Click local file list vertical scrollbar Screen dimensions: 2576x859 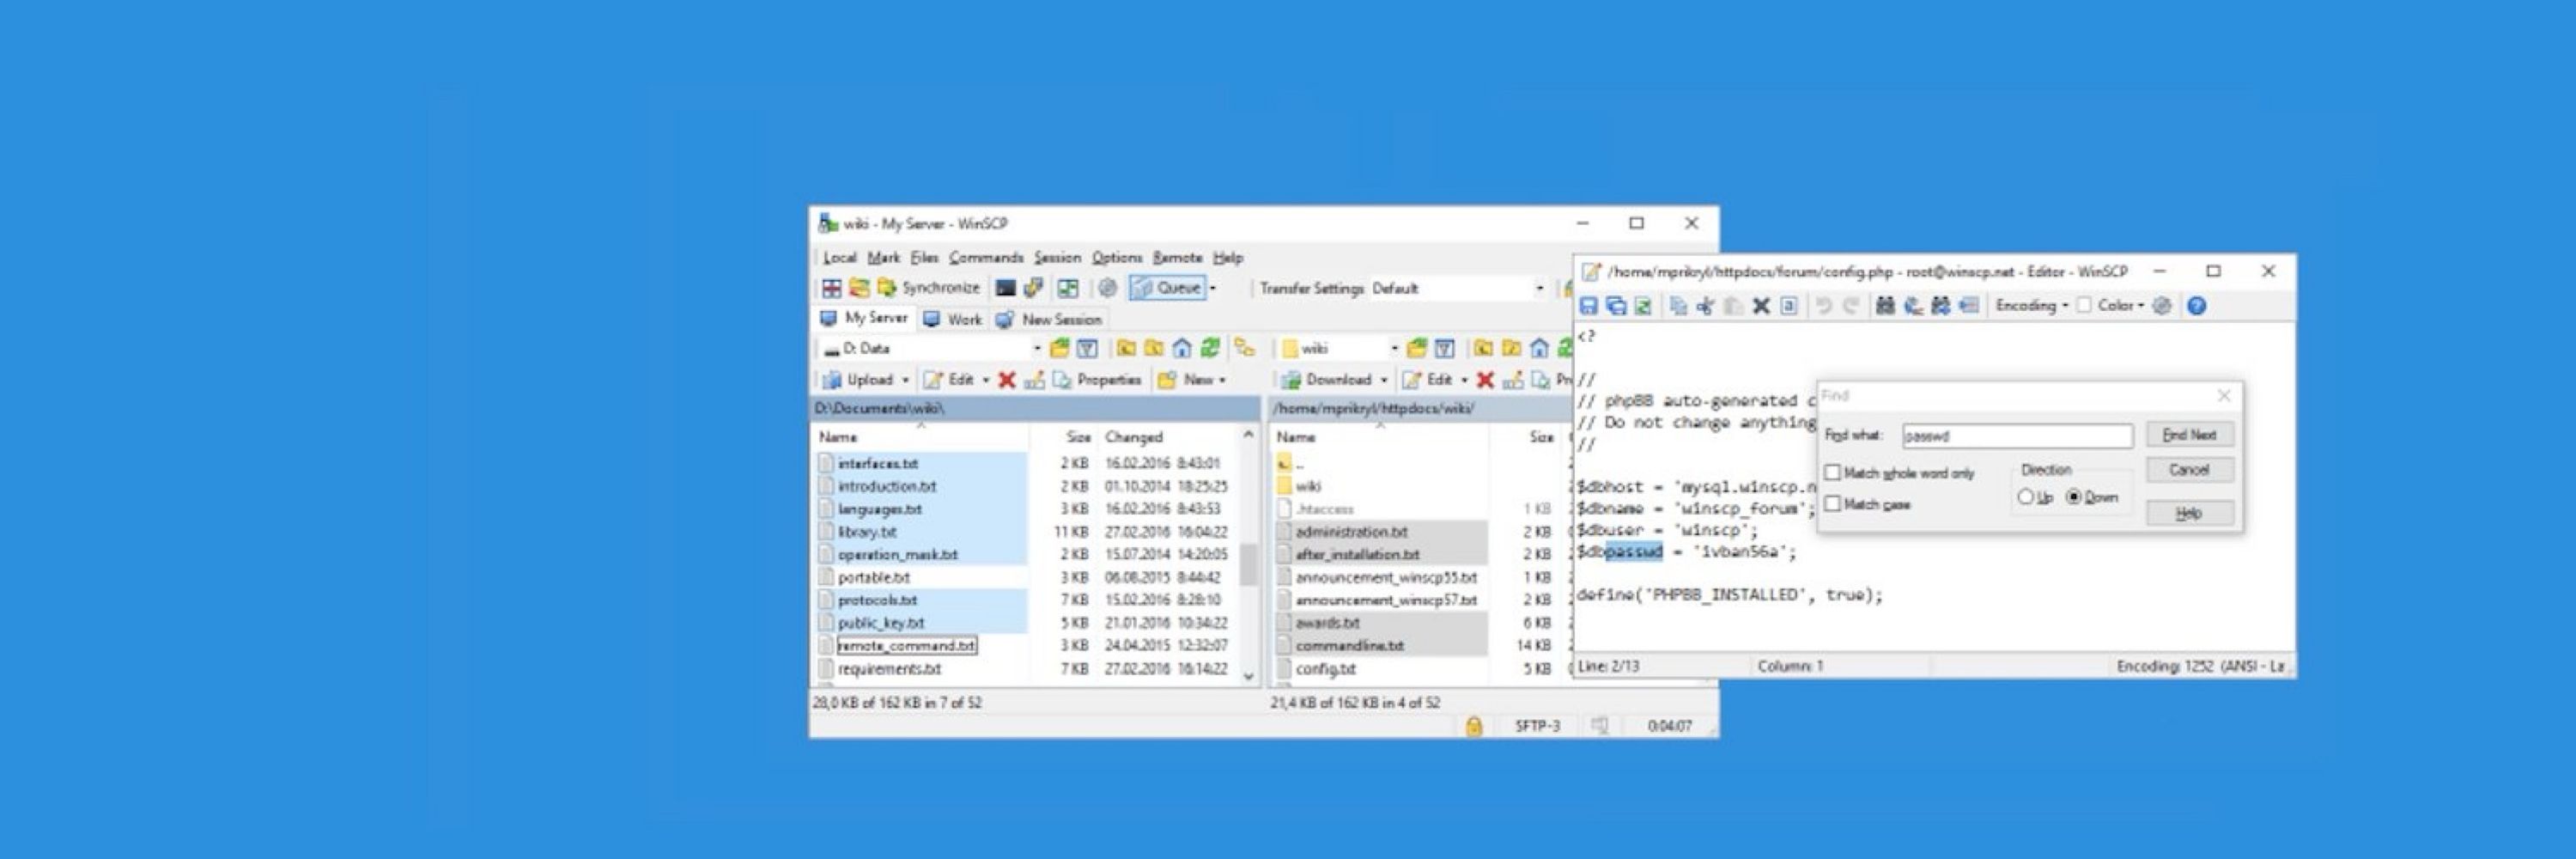coord(1248,557)
